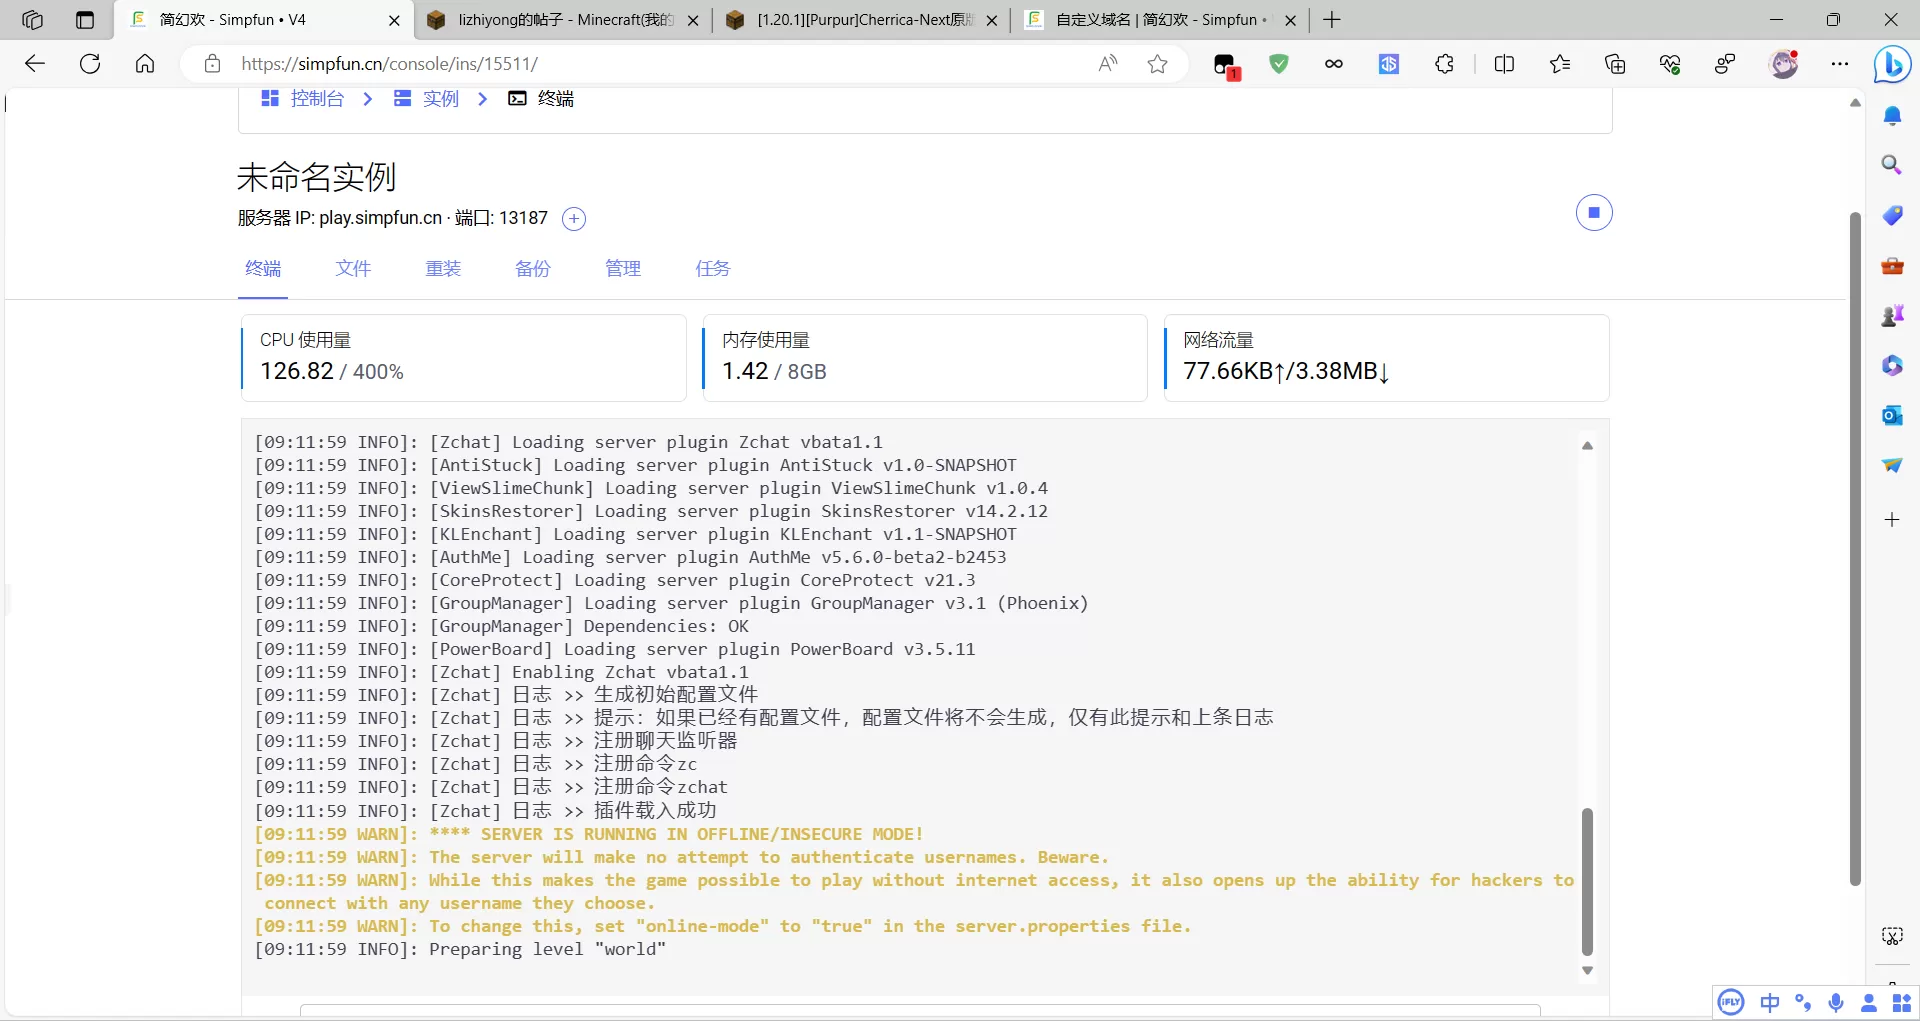Toggle split screen view
The image size is (1920, 1021).
pos(1504,64)
